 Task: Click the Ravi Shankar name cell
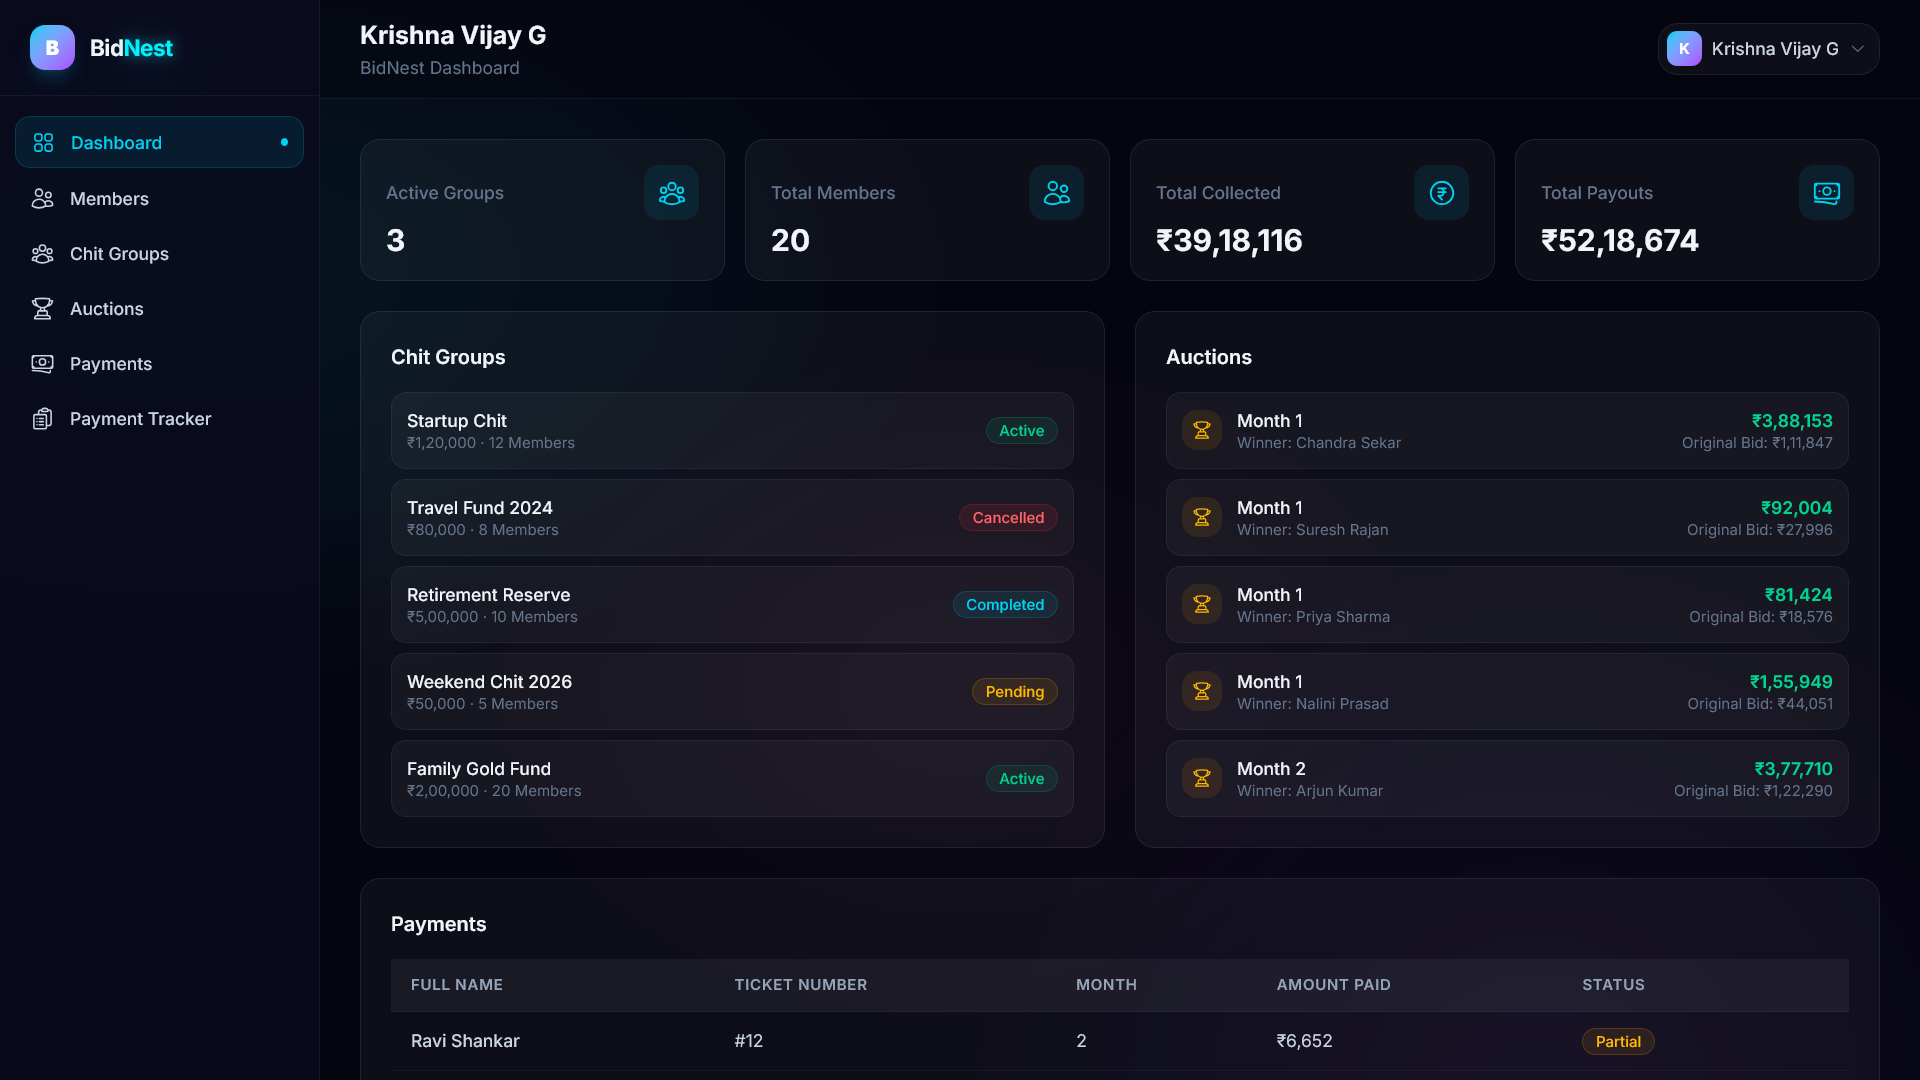[x=465, y=1041]
